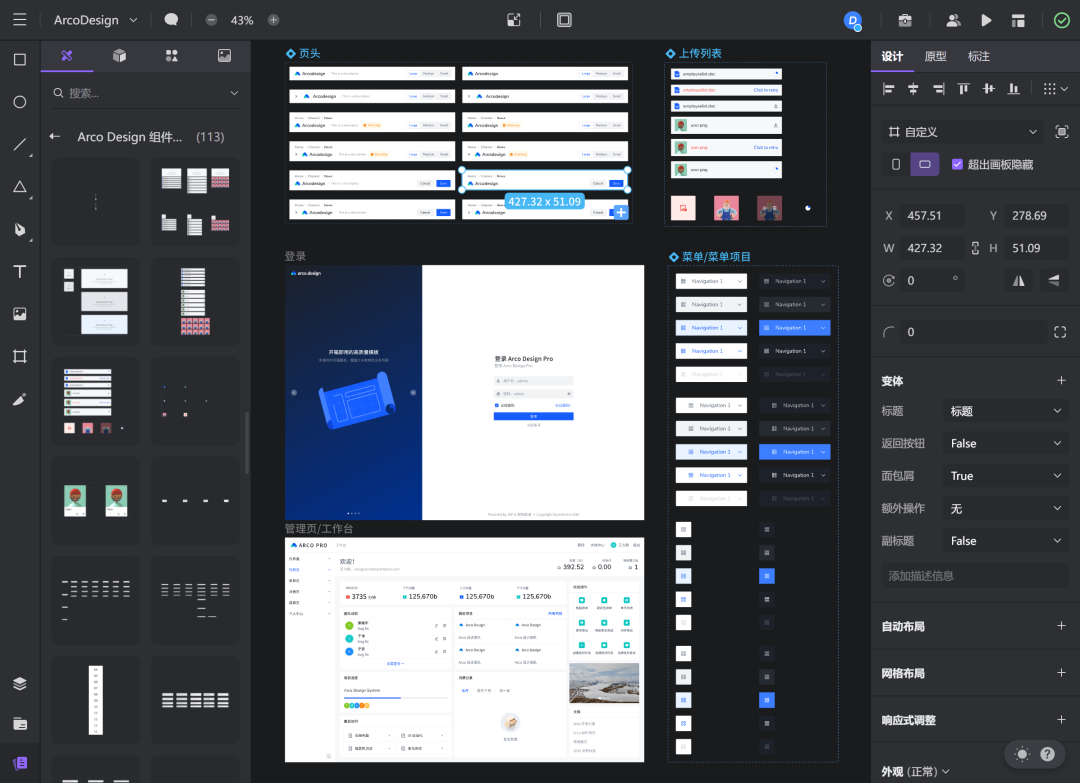Expand the 外观 (正常) blend mode chevron

point(946,771)
